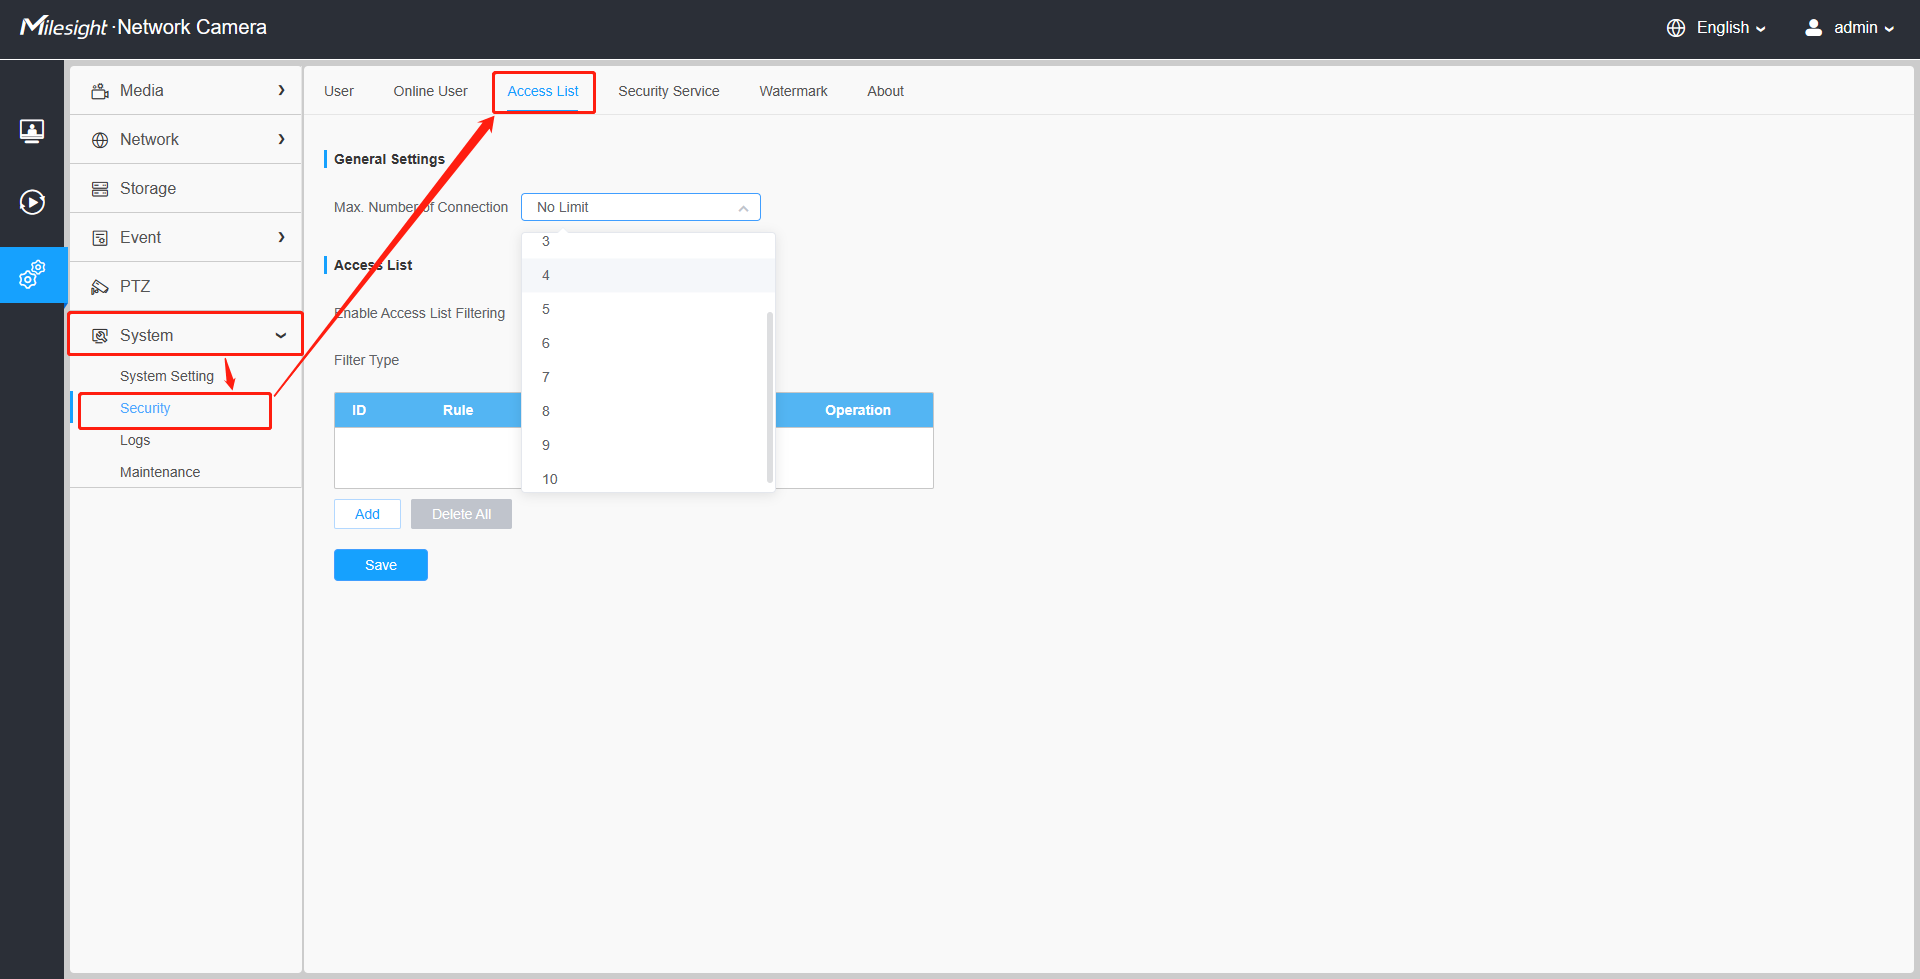The height and width of the screenshot is (979, 1920).
Task: Open the PTZ menu item
Action: [x=186, y=286]
